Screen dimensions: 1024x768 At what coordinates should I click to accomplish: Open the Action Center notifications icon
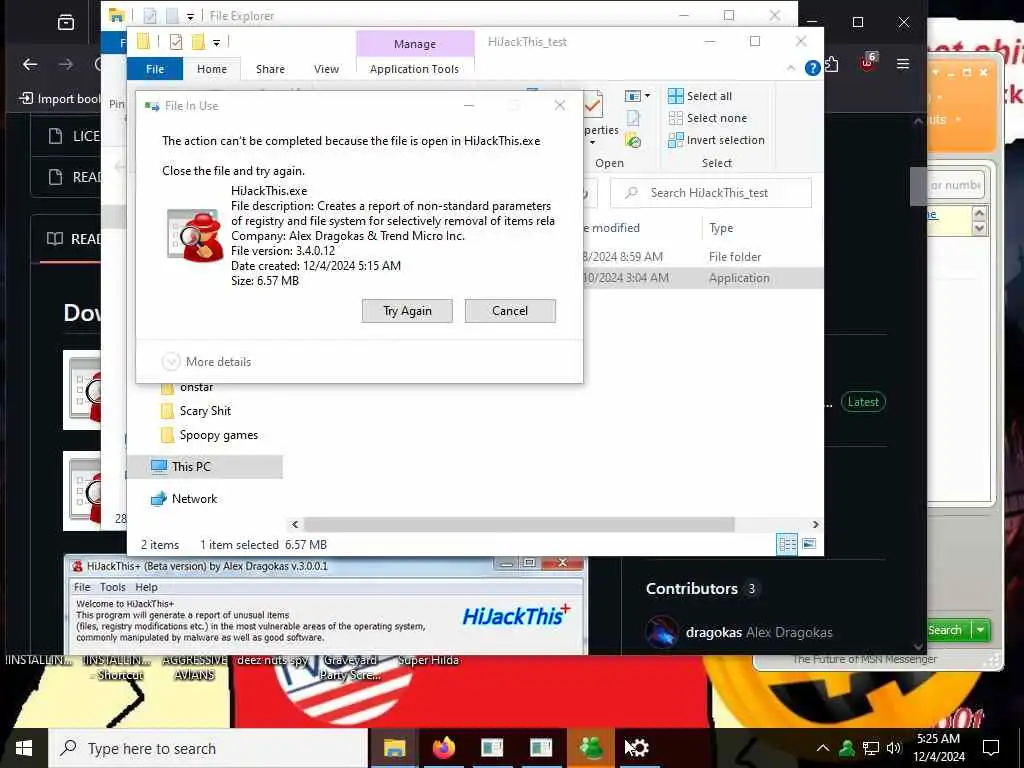point(991,748)
